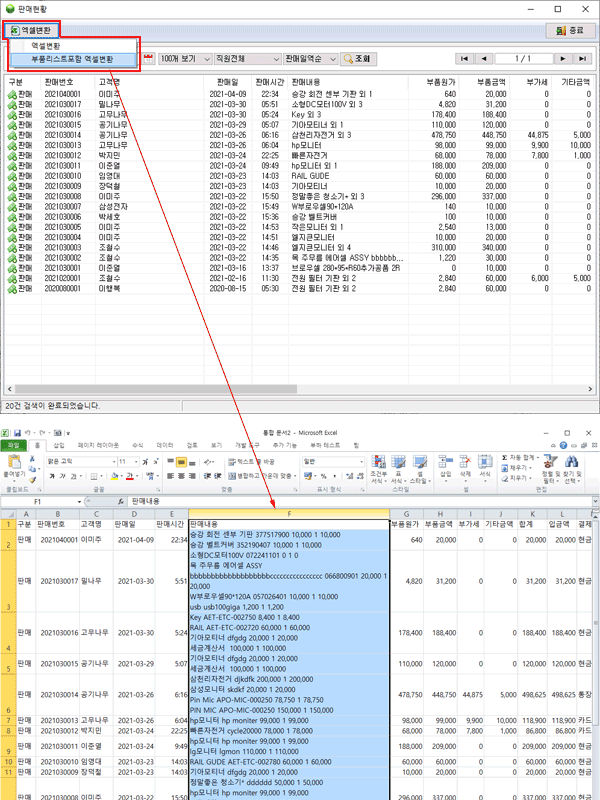Select Excel cell 2021030017 in column B
Screen dimensions: 600x800
(x=59, y=581)
